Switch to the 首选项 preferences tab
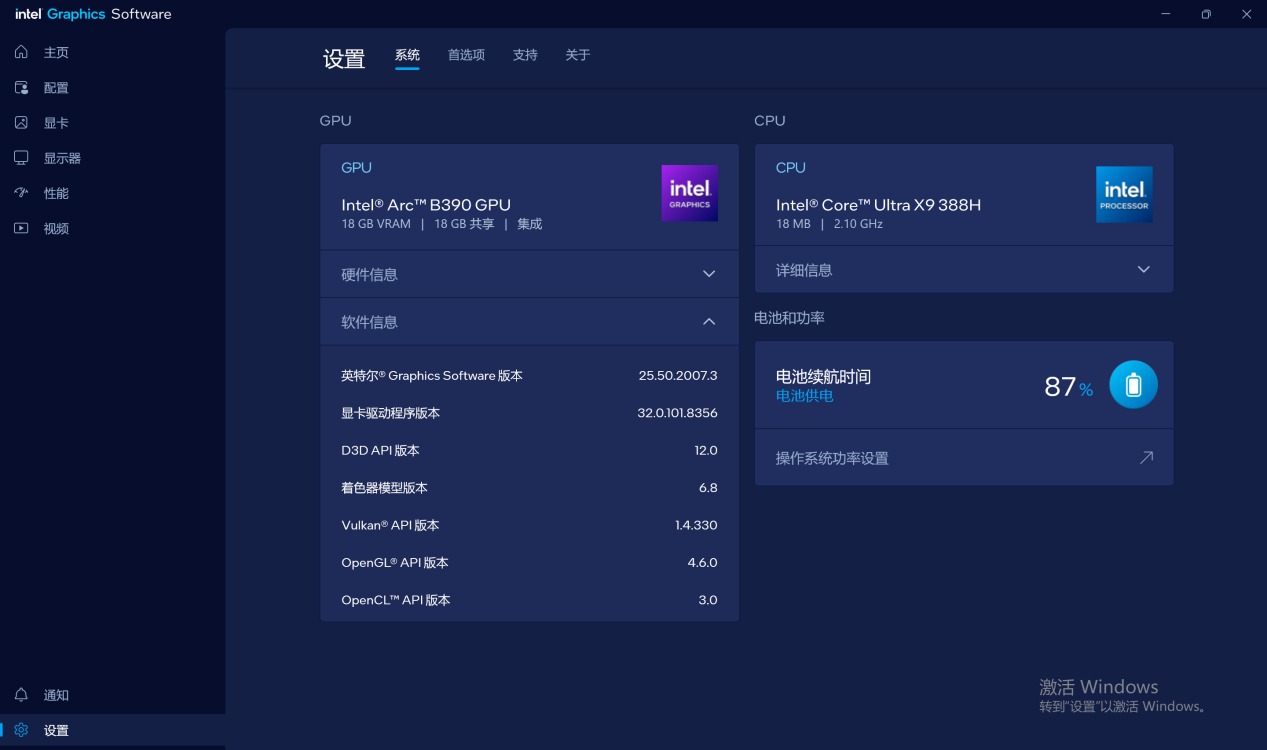Screen dimensions: 1267x750 click(x=466, y=55)
